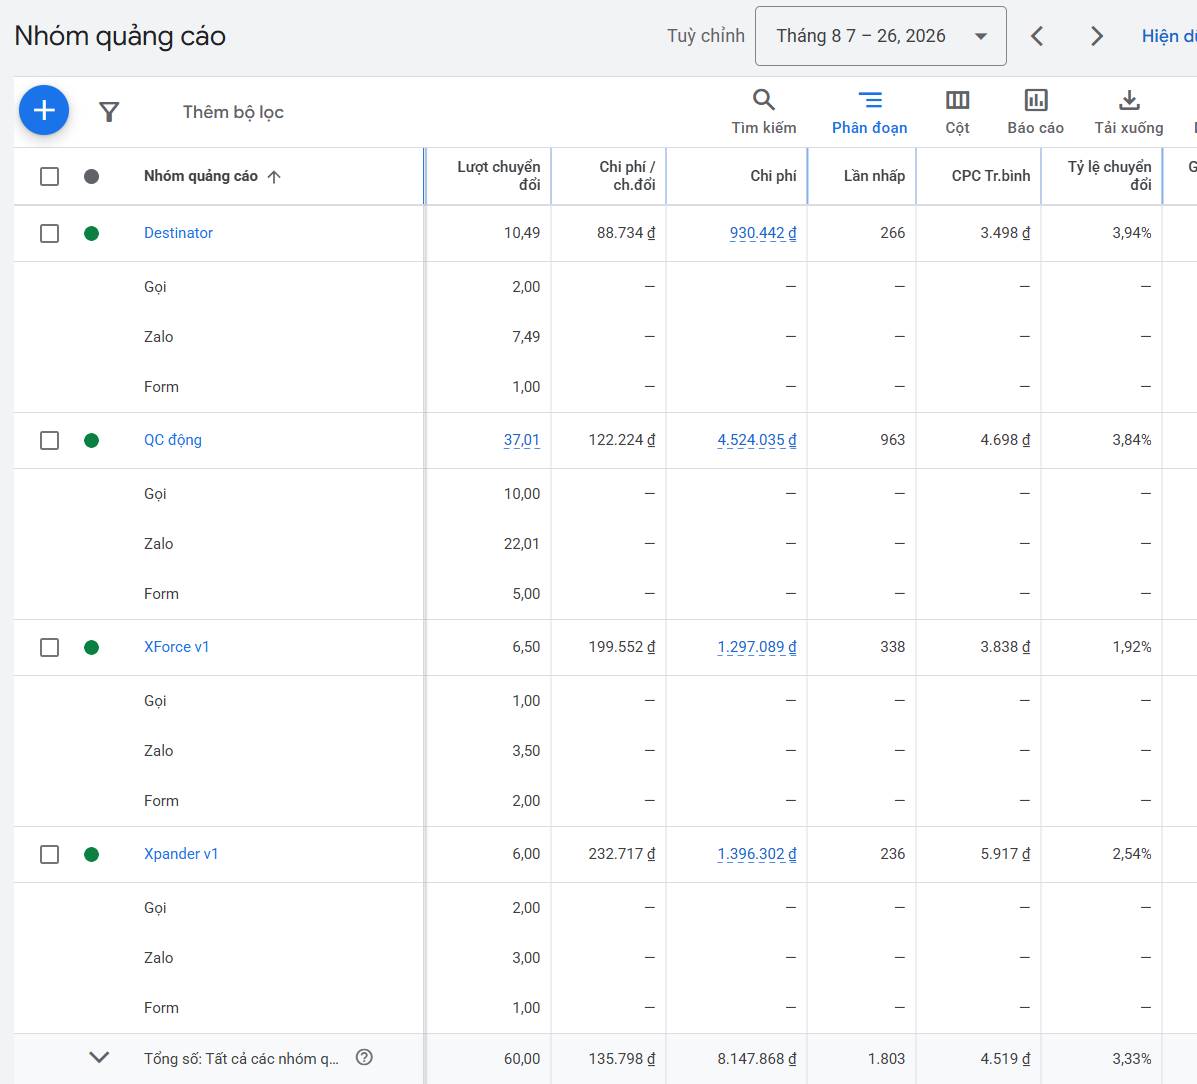Open the Tìm kiếm search tool

(763, 112)
